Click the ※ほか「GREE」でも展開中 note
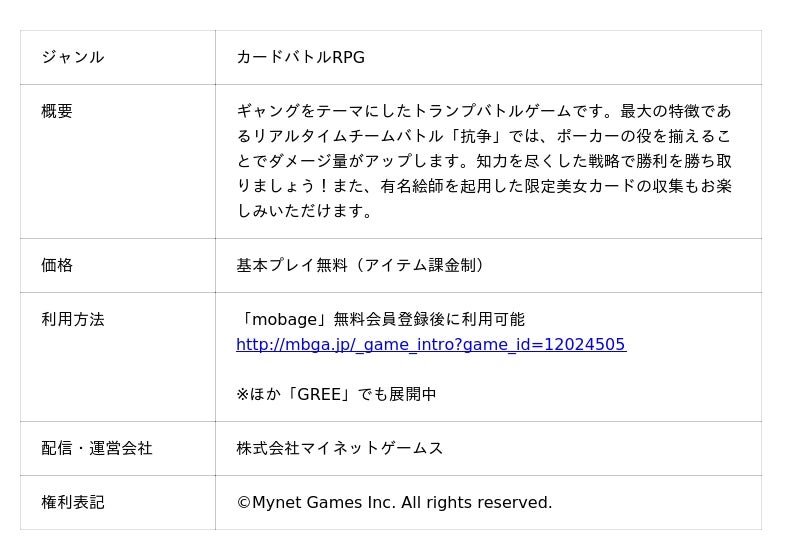This screenshot has width=800, height=560. (336, 394)
